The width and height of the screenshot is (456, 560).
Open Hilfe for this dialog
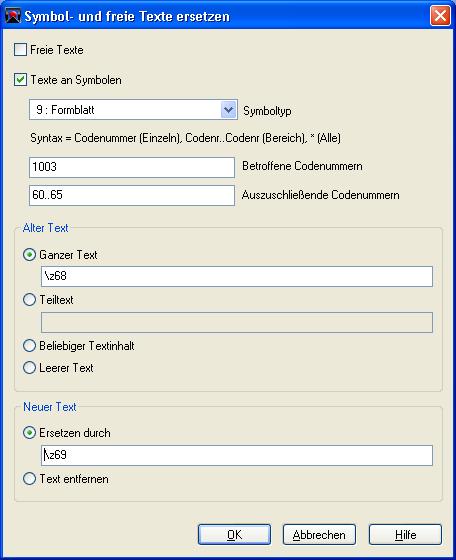[x=405, y=535]
